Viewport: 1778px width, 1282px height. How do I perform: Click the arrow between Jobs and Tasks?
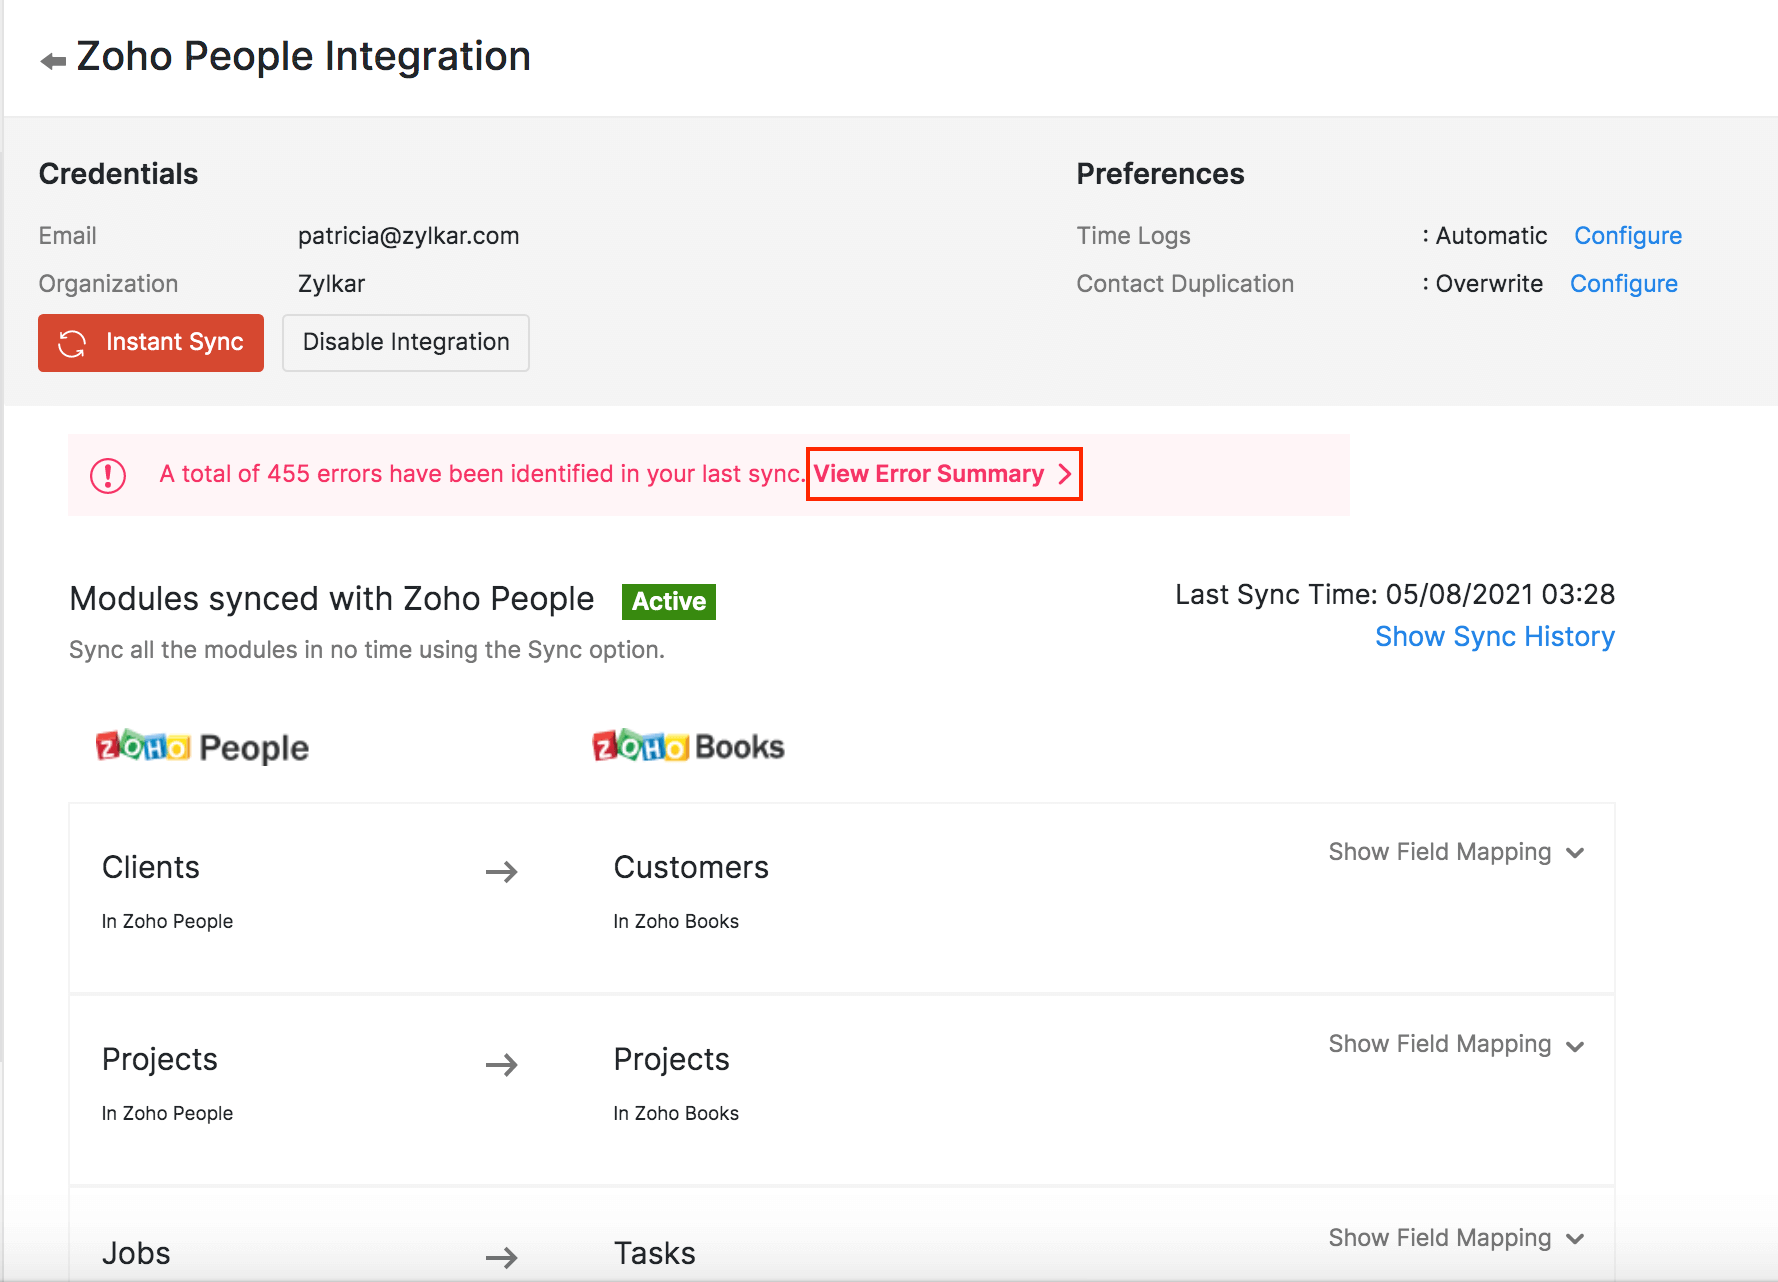tap(501, 1257)
